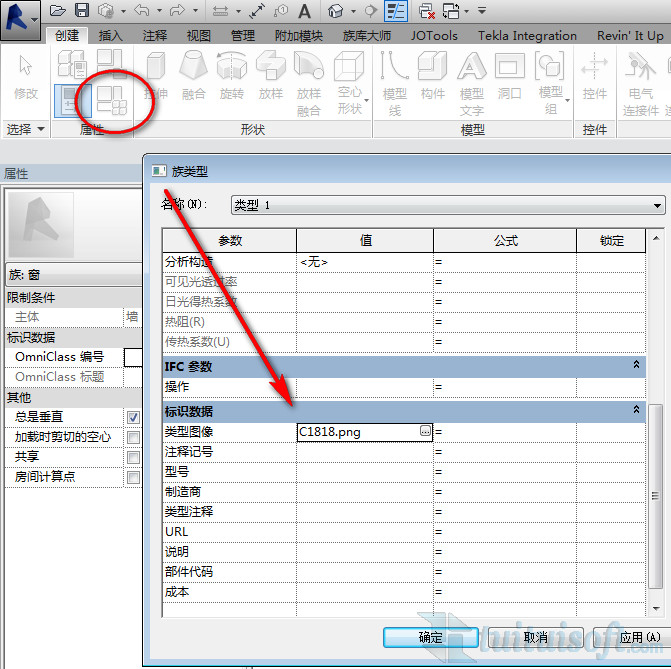Open the 附加模块 ribbon tab

pyautogui.click(x=298, y=35)
